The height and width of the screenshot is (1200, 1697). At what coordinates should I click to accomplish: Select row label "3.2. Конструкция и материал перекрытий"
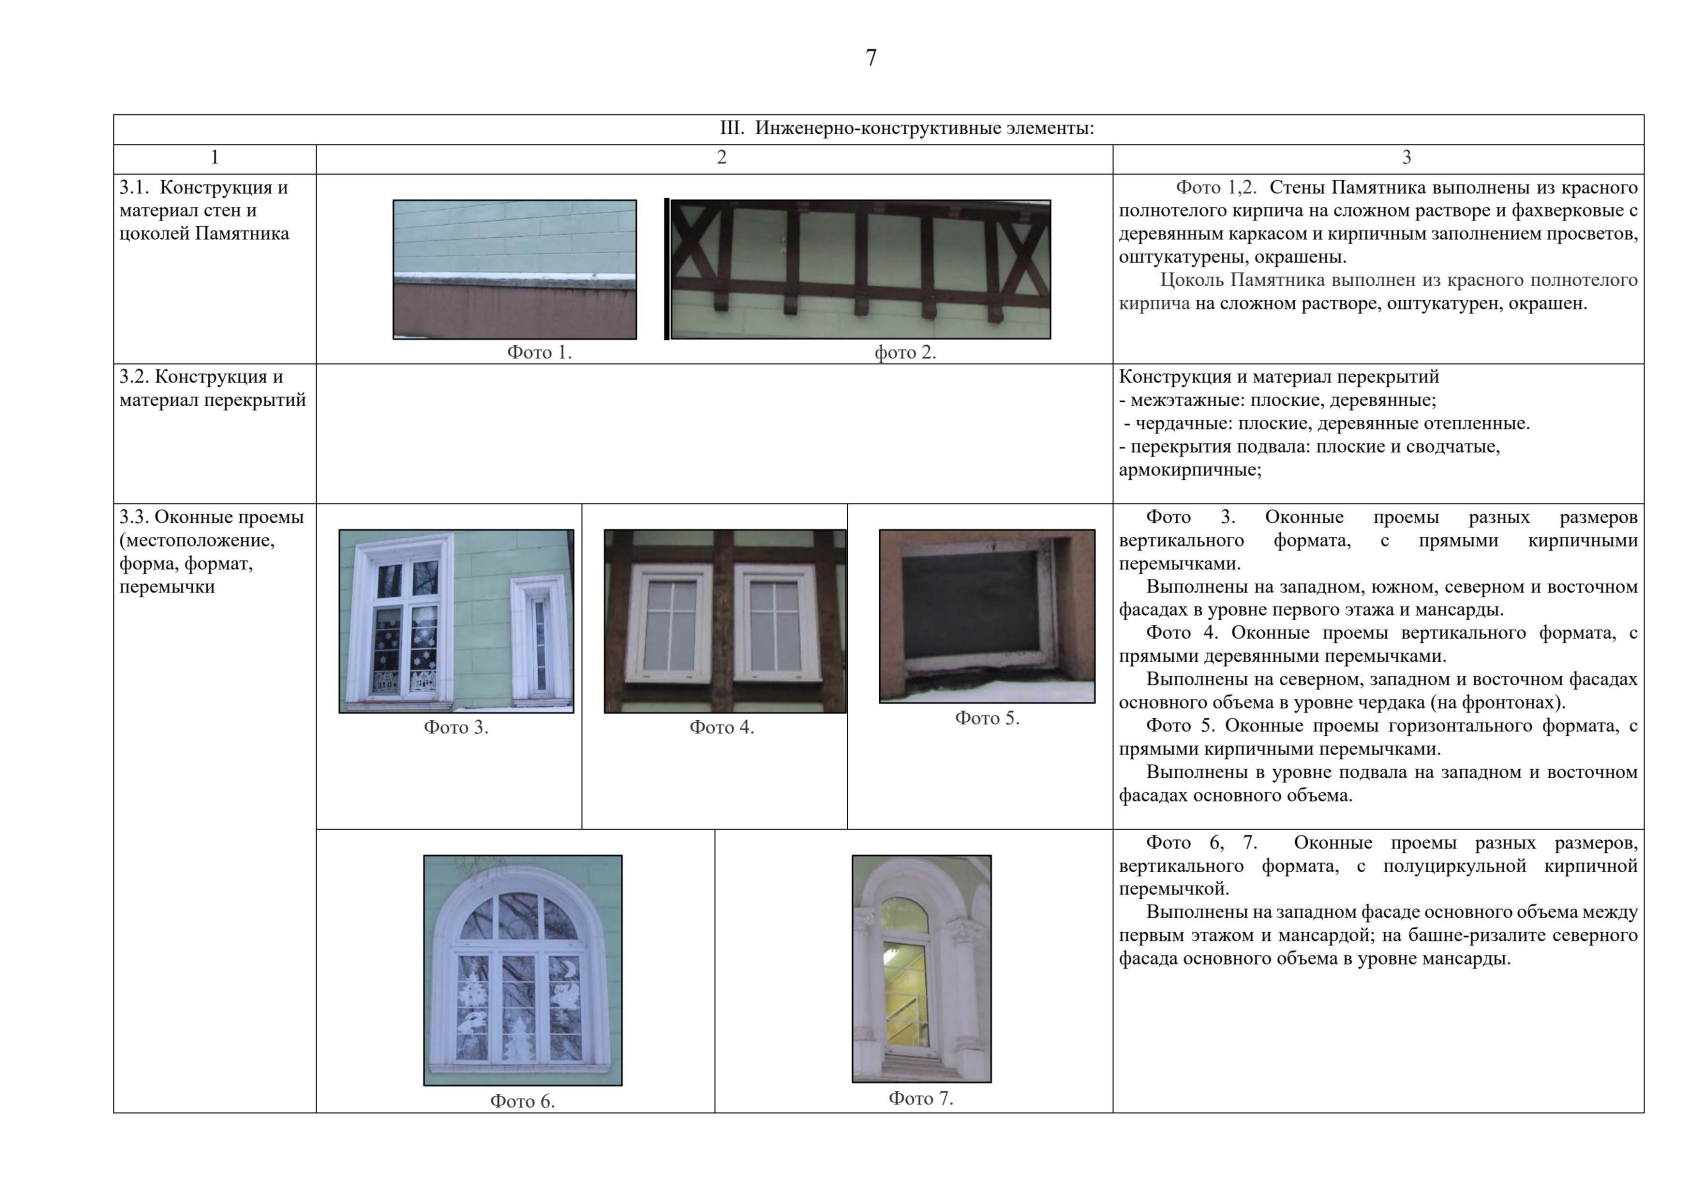pos(213,388)
